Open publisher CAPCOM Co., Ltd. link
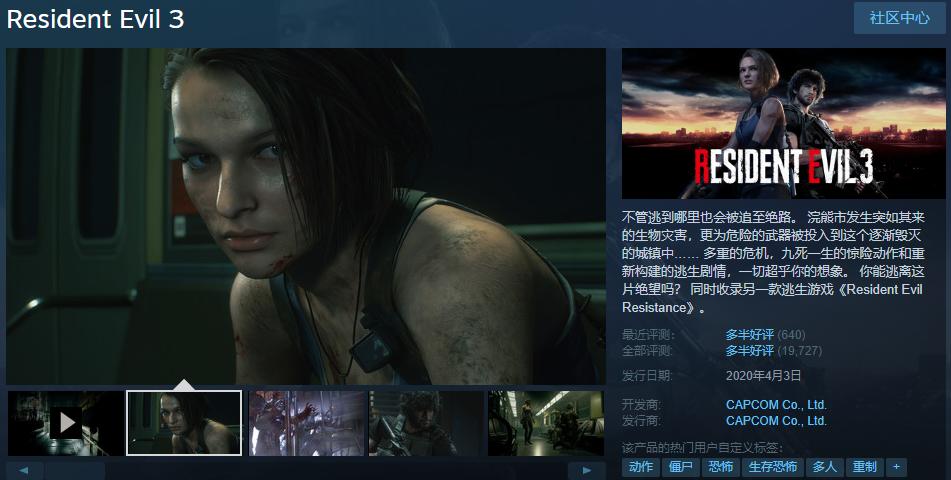Image resolution: width=951 pixels, height=480 pixels. pyautogui.click(x=776, y=421)
